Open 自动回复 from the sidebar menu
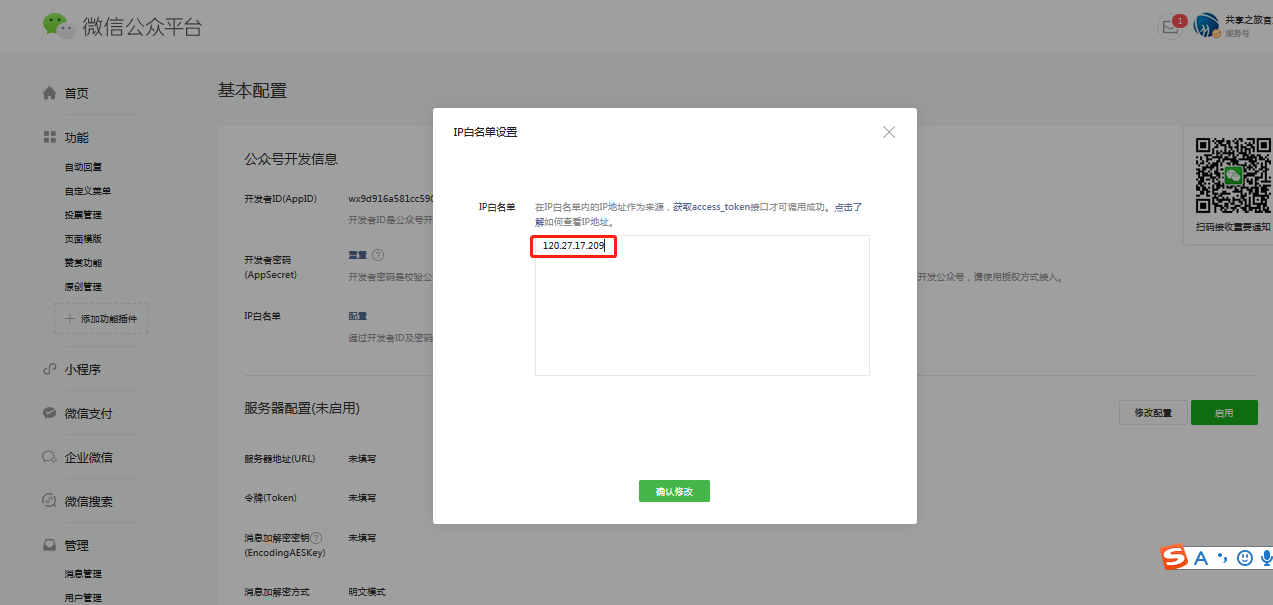Viewport: 1273px width, 605px height. [x=85, y=166]
